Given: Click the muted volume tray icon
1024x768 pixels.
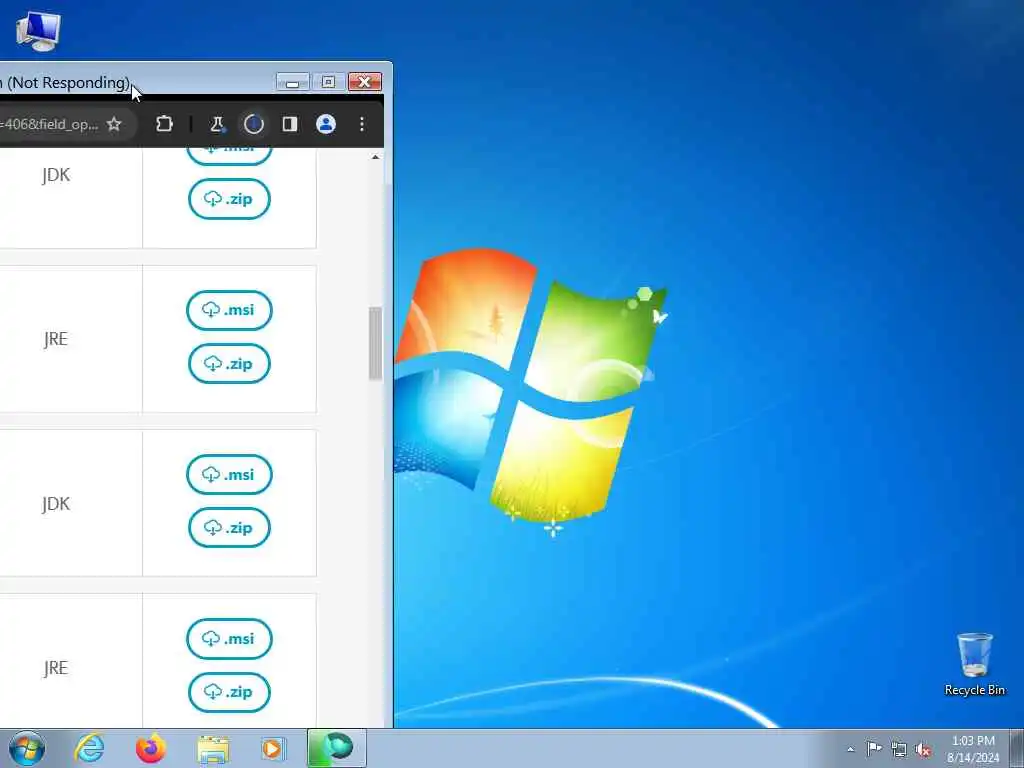Looking at the screenshot, I should [x=923, y=749].
